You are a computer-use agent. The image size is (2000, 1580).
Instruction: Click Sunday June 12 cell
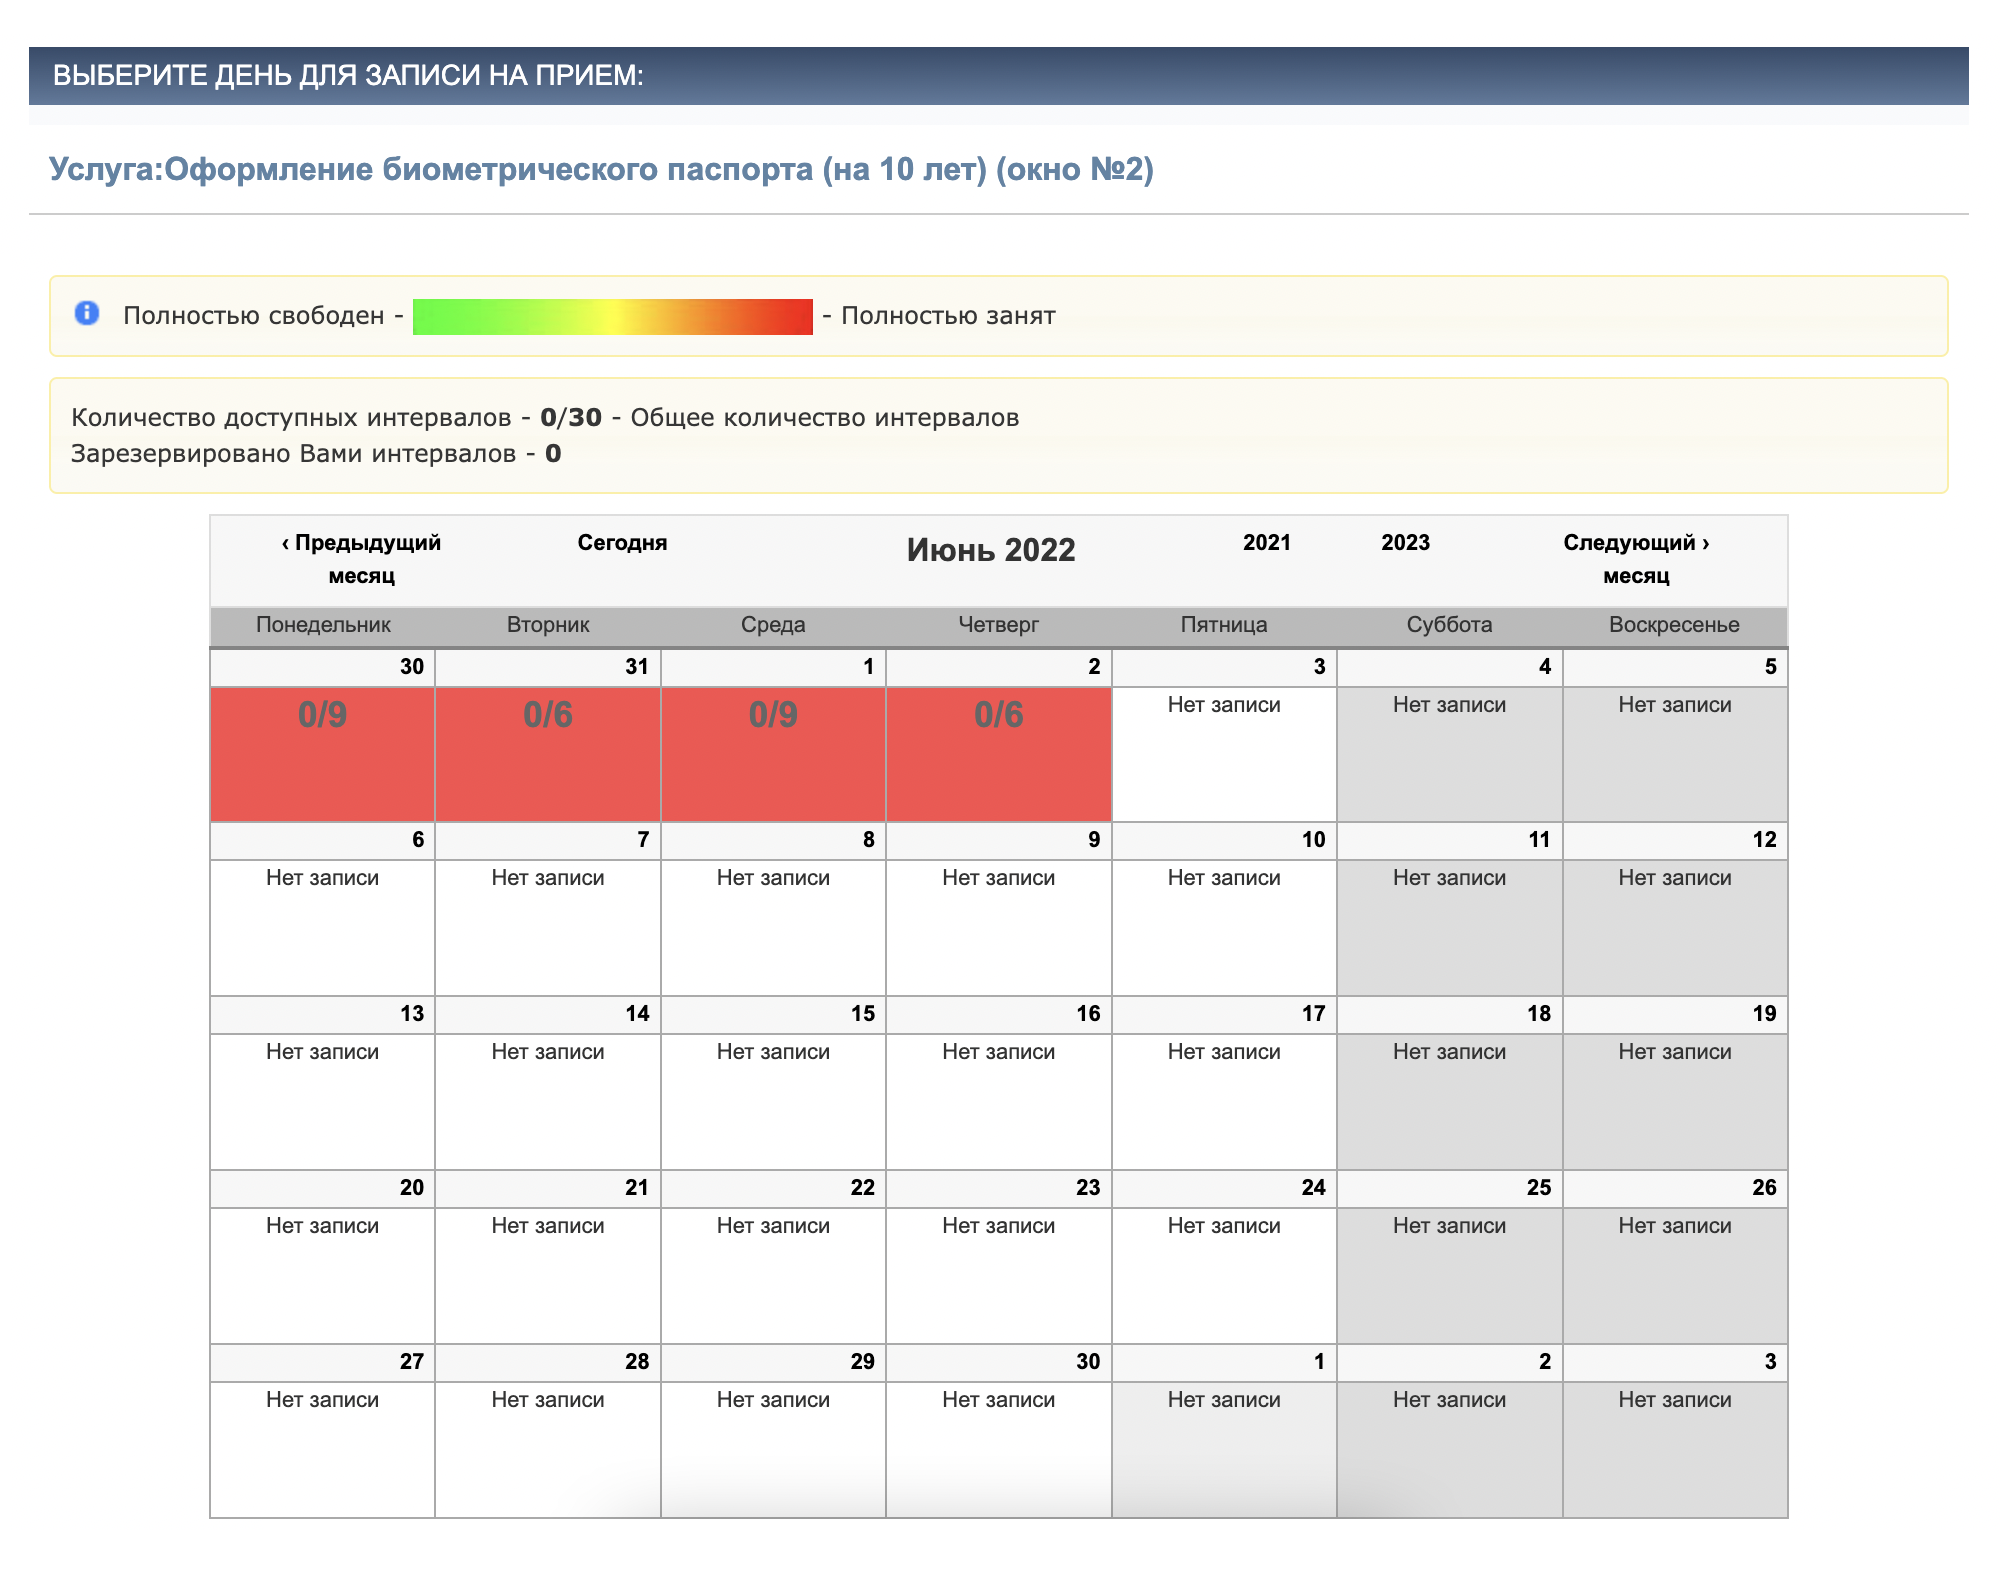pos(1675,927)
